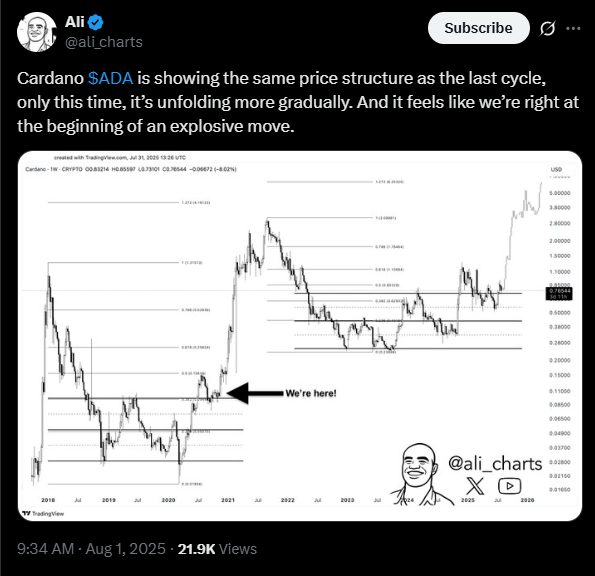Click the cartoon face watermark in chart
This screenshot has height=576, width=595.
419,473
